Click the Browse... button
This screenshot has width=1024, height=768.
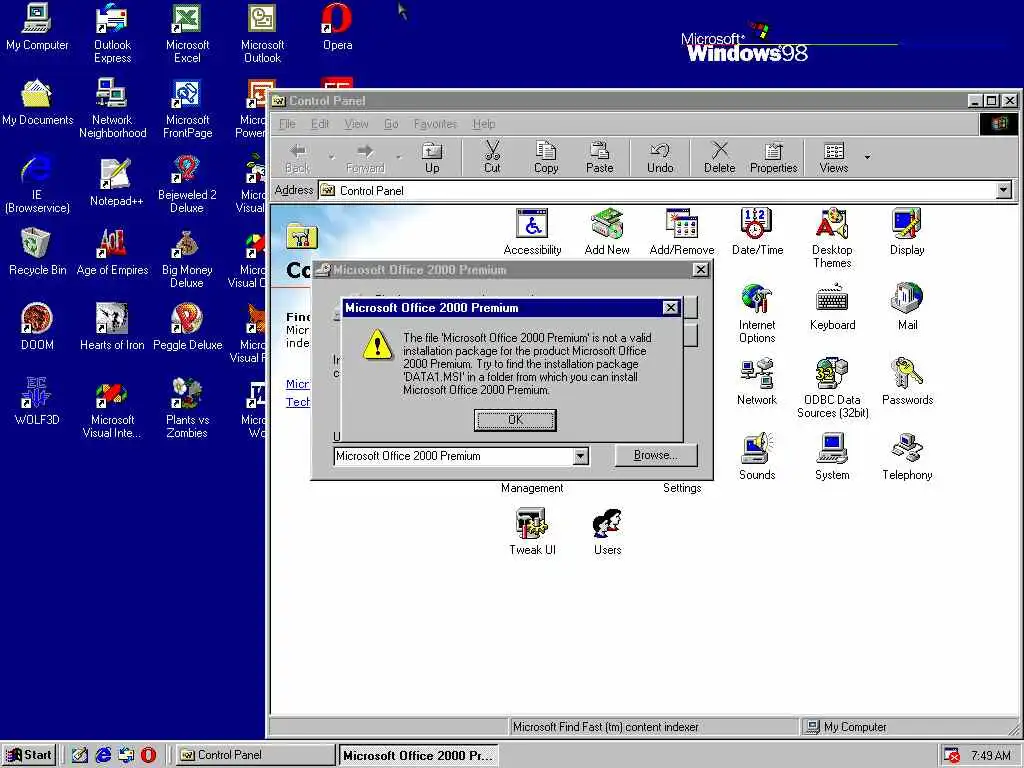point(656,455)
